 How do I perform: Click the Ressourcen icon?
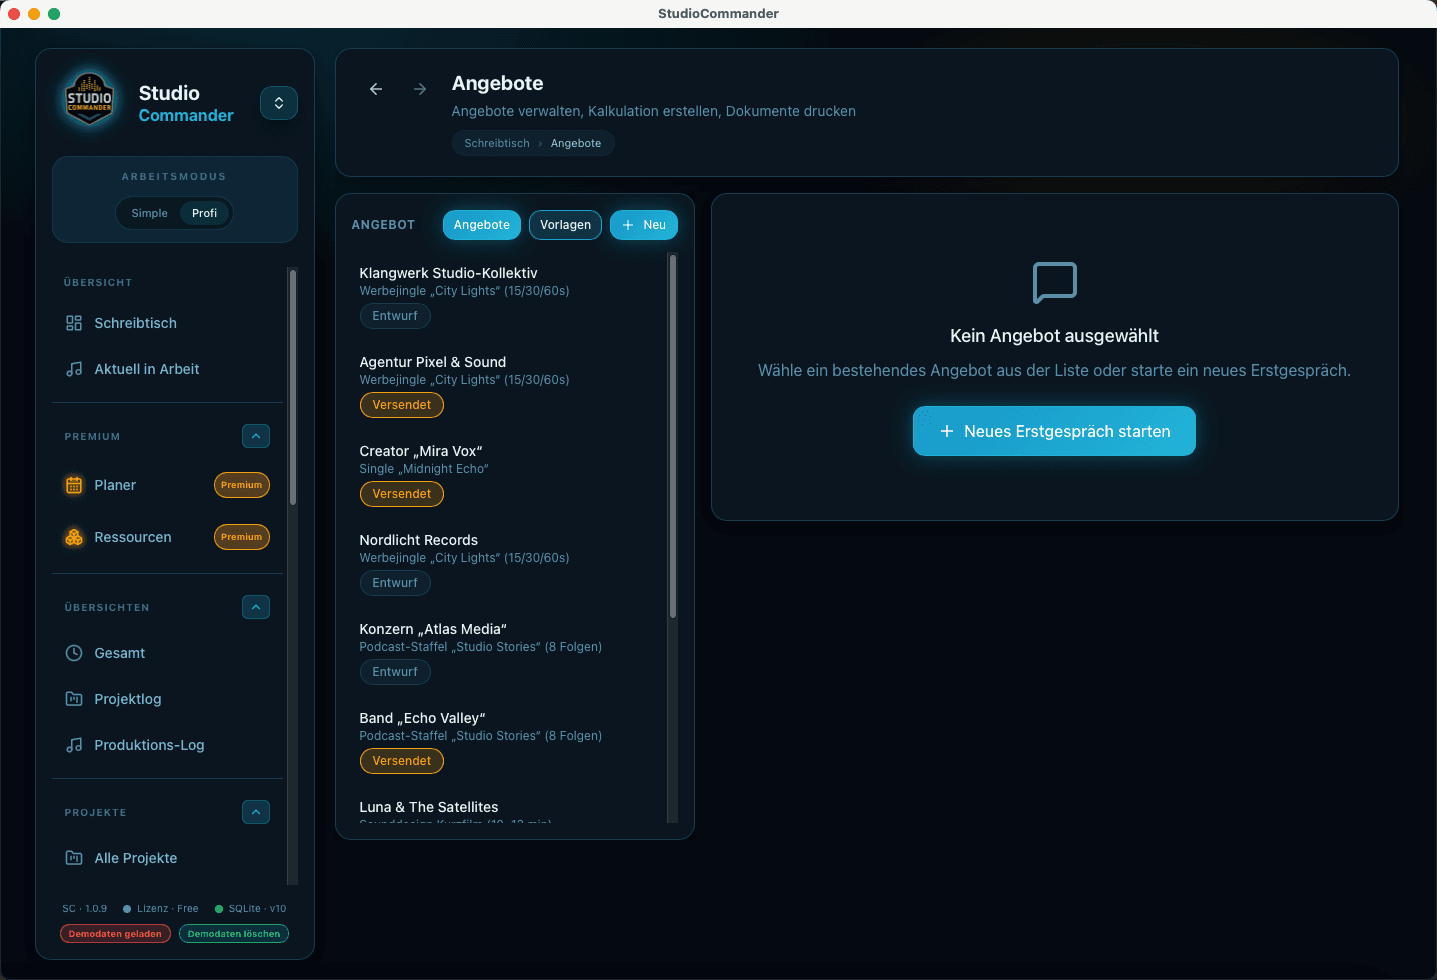pyautogui.click(x=74, y=537)
